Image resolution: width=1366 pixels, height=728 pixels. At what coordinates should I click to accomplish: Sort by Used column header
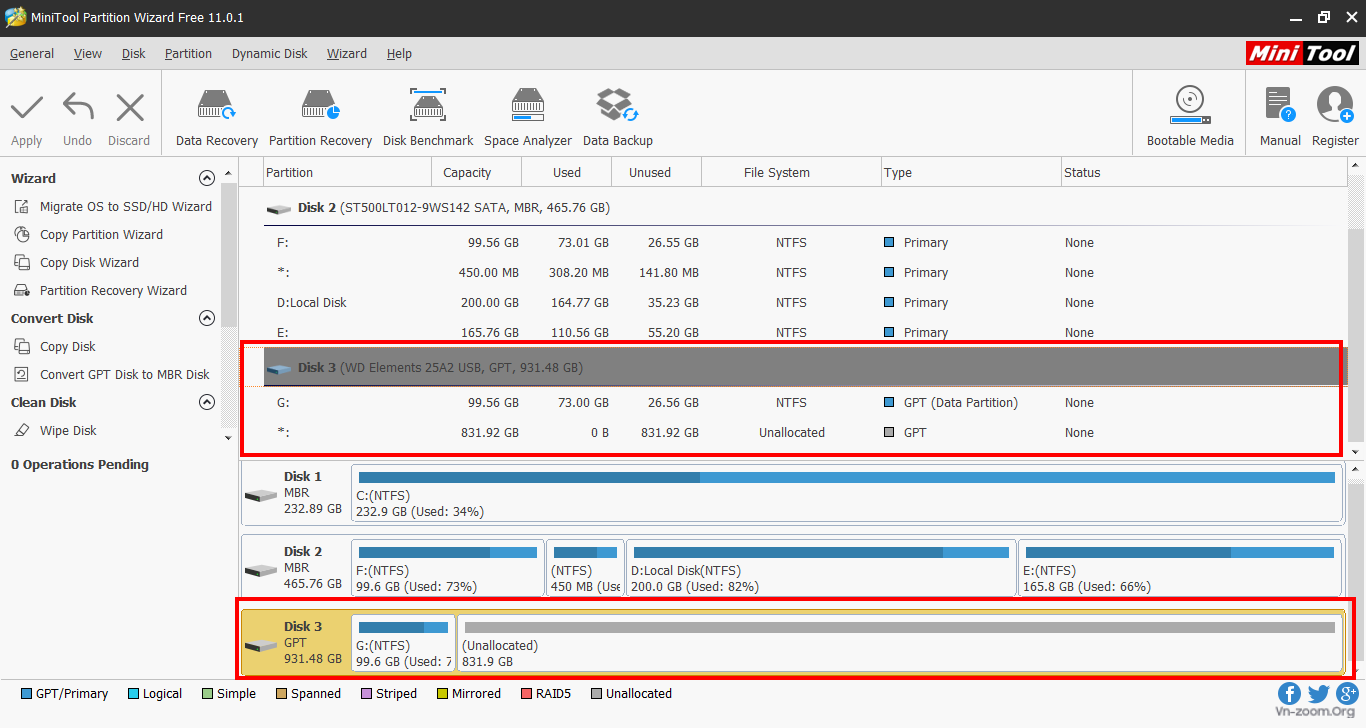pos(567,172)
